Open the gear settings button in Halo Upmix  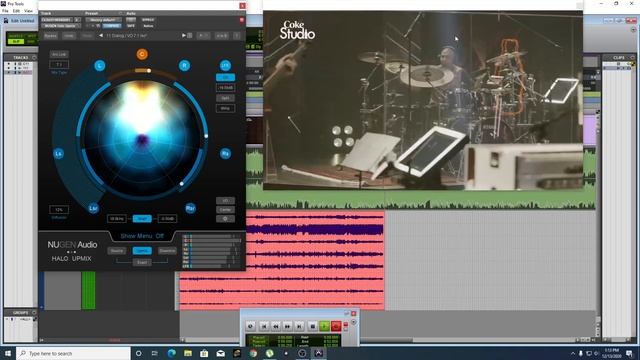pyautogui.click(x=225, y=219)
